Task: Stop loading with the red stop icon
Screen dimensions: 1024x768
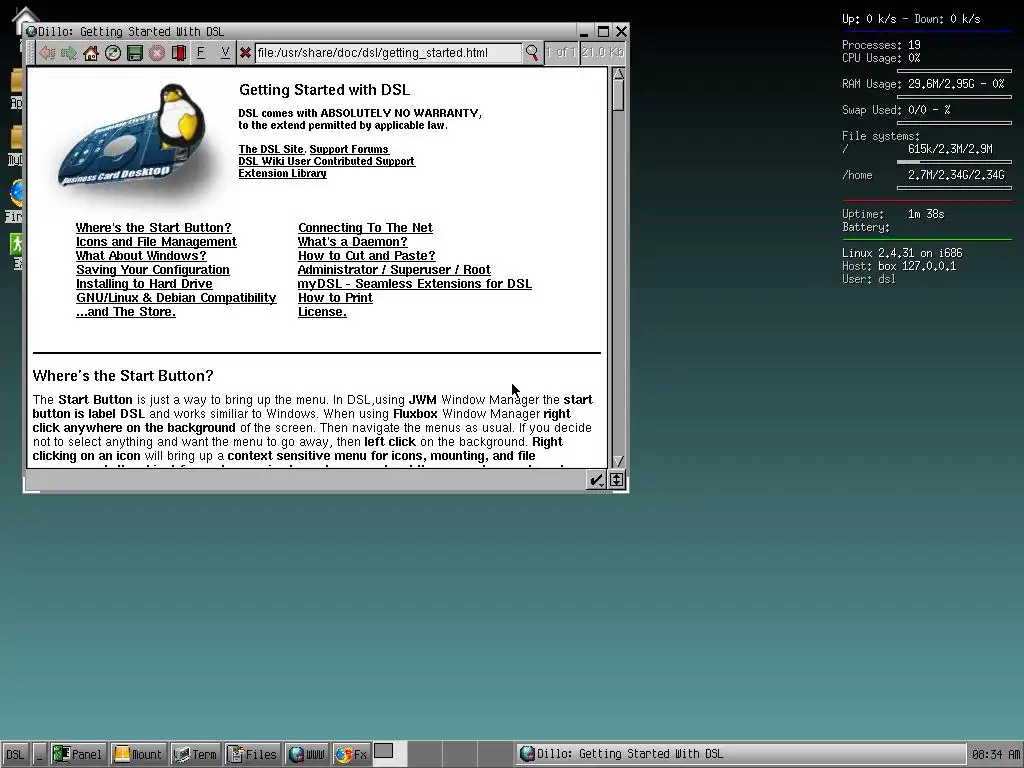Action: coord(157,53)
